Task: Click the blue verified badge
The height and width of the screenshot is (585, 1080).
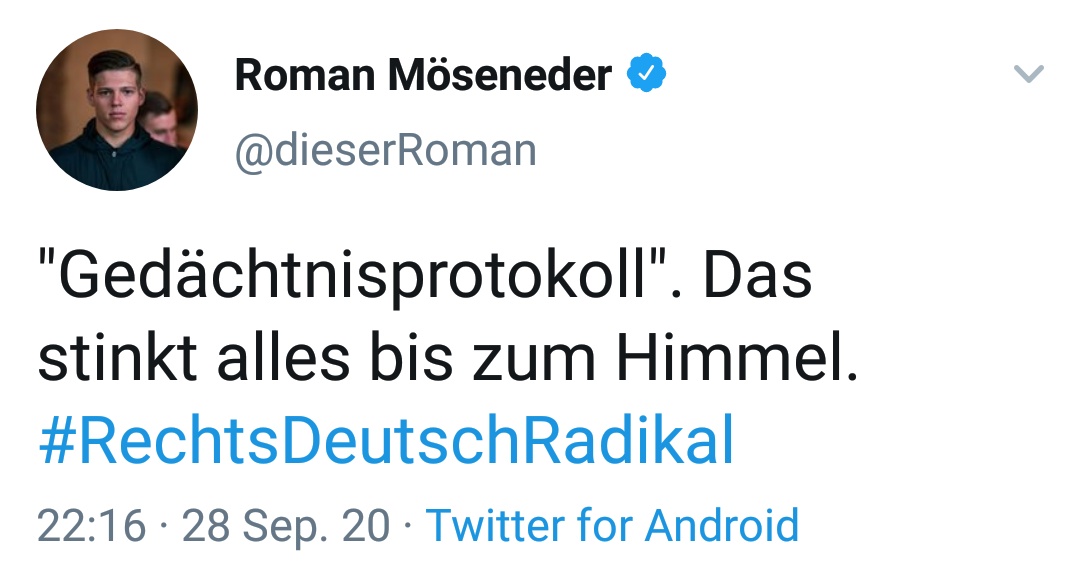Action: click(646, 73)
